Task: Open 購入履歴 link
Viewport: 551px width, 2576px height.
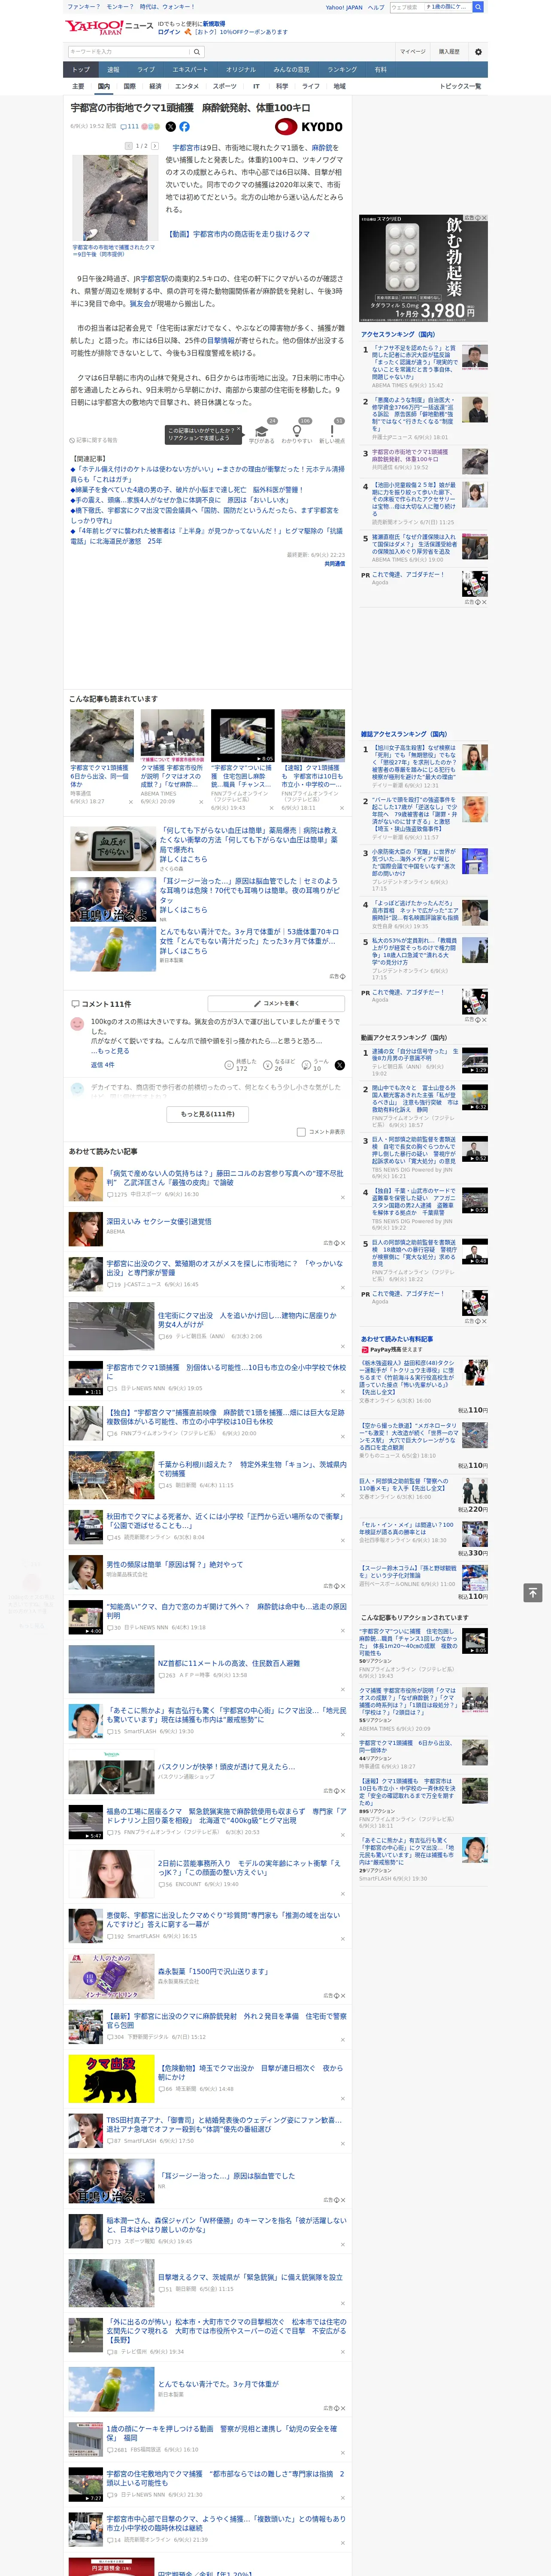Action: pos(449,51)
